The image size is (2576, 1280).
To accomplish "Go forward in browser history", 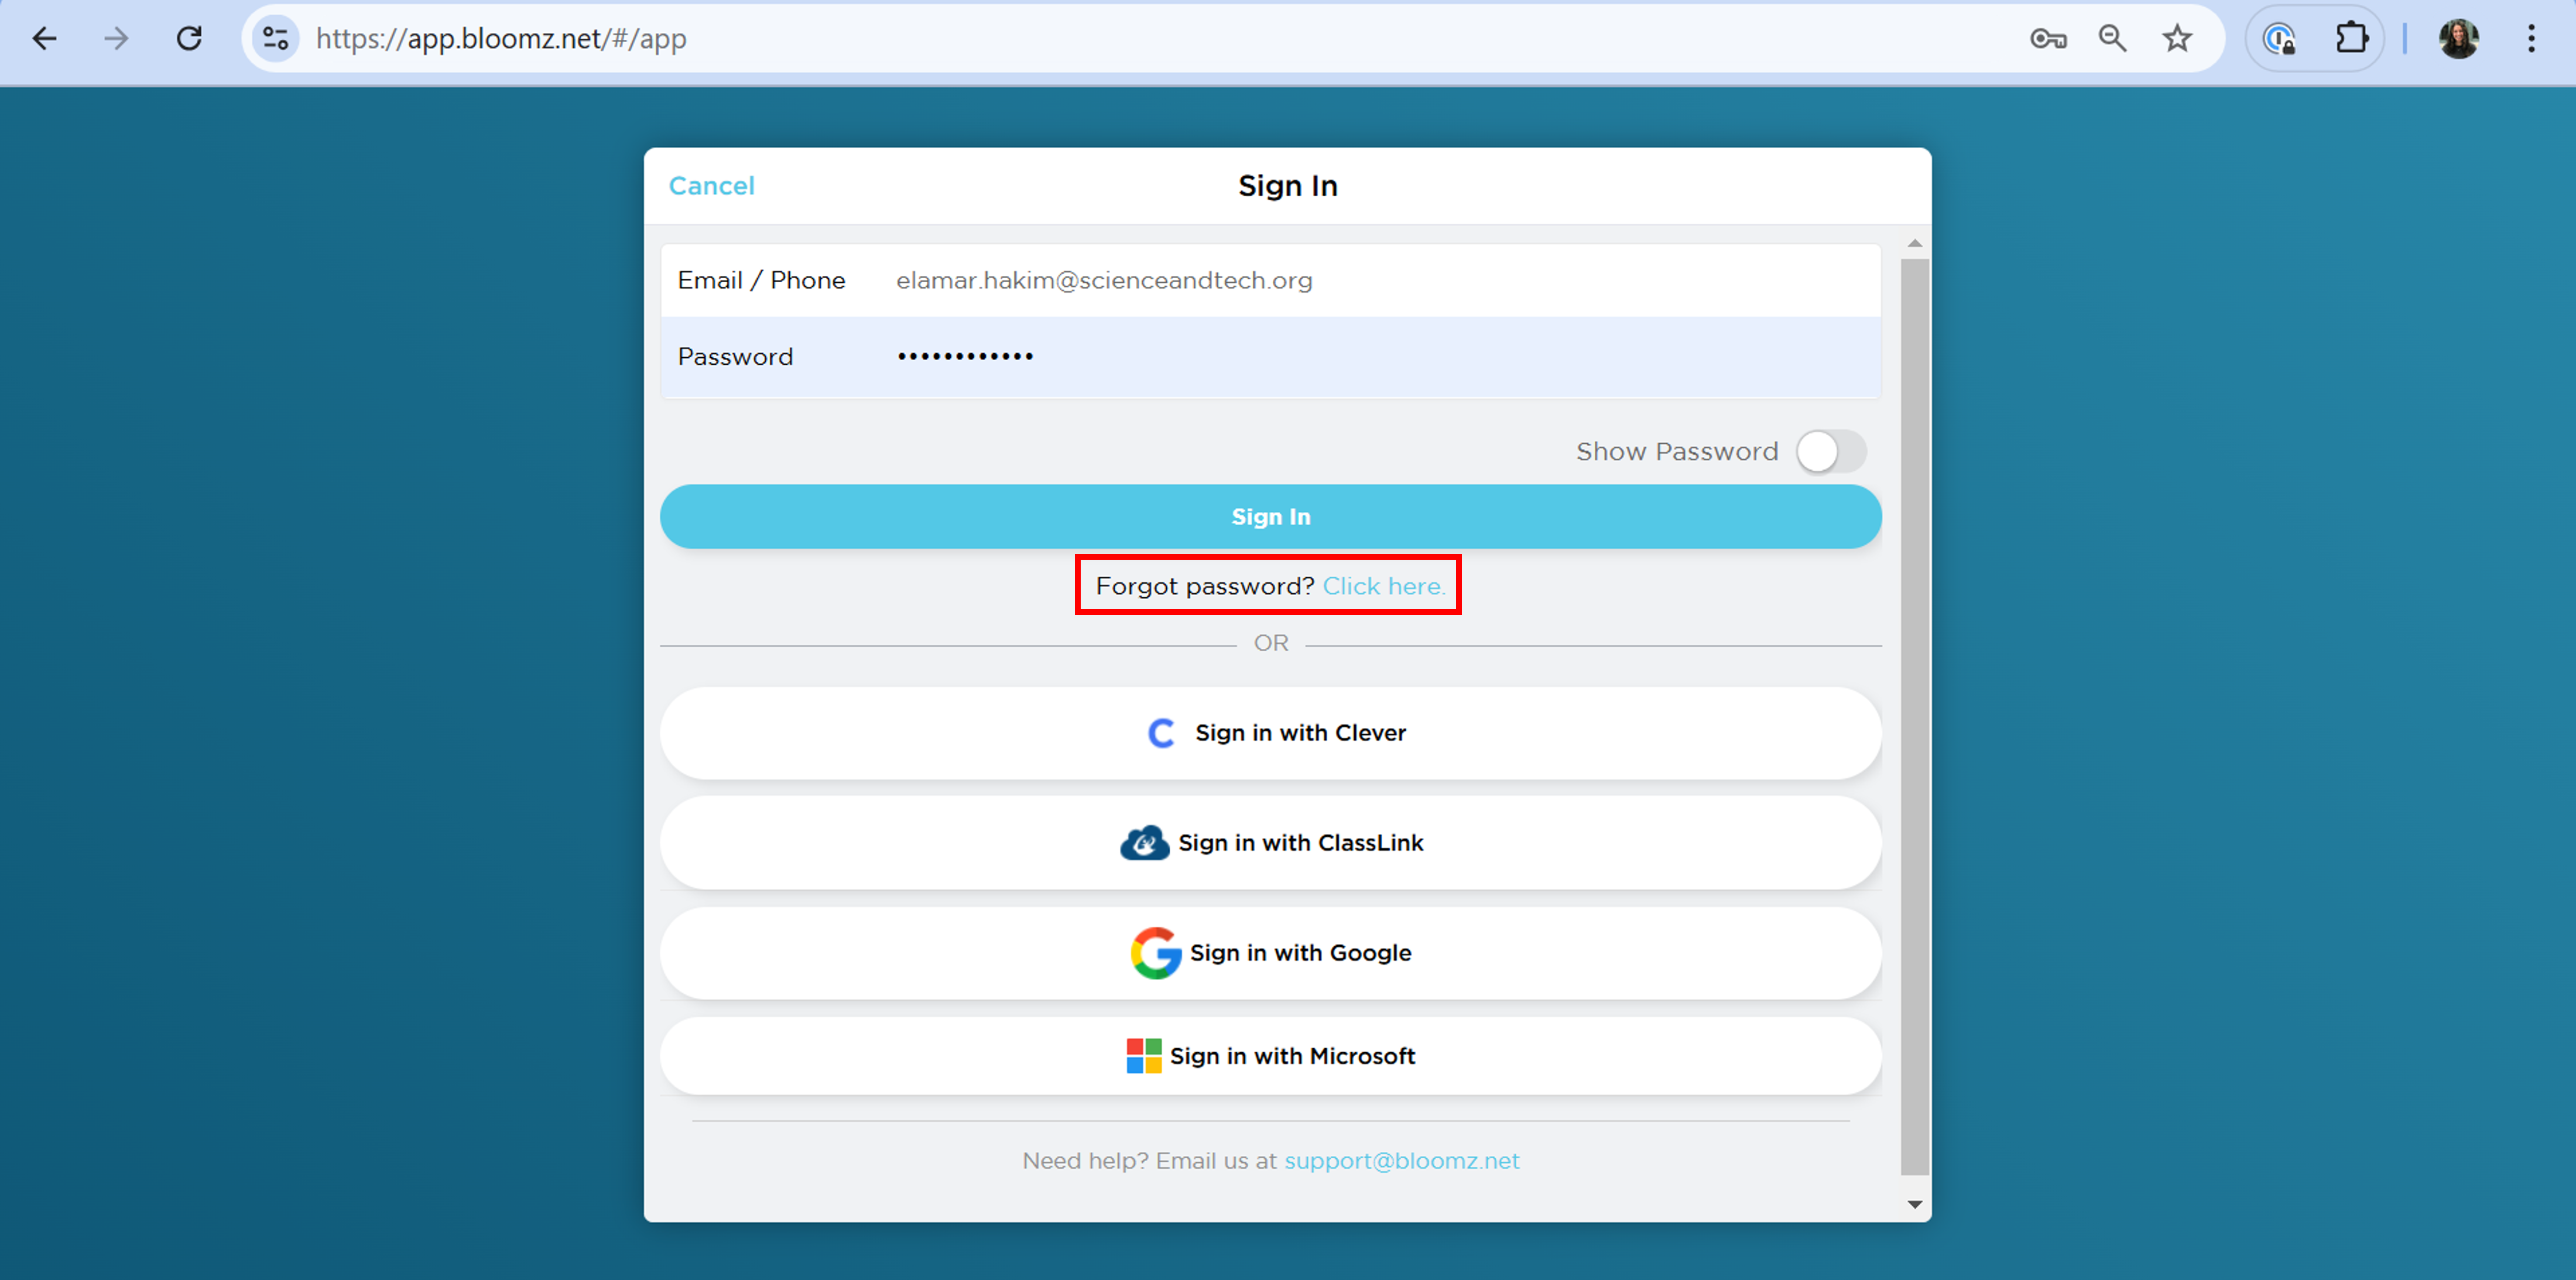I will 117,39.
